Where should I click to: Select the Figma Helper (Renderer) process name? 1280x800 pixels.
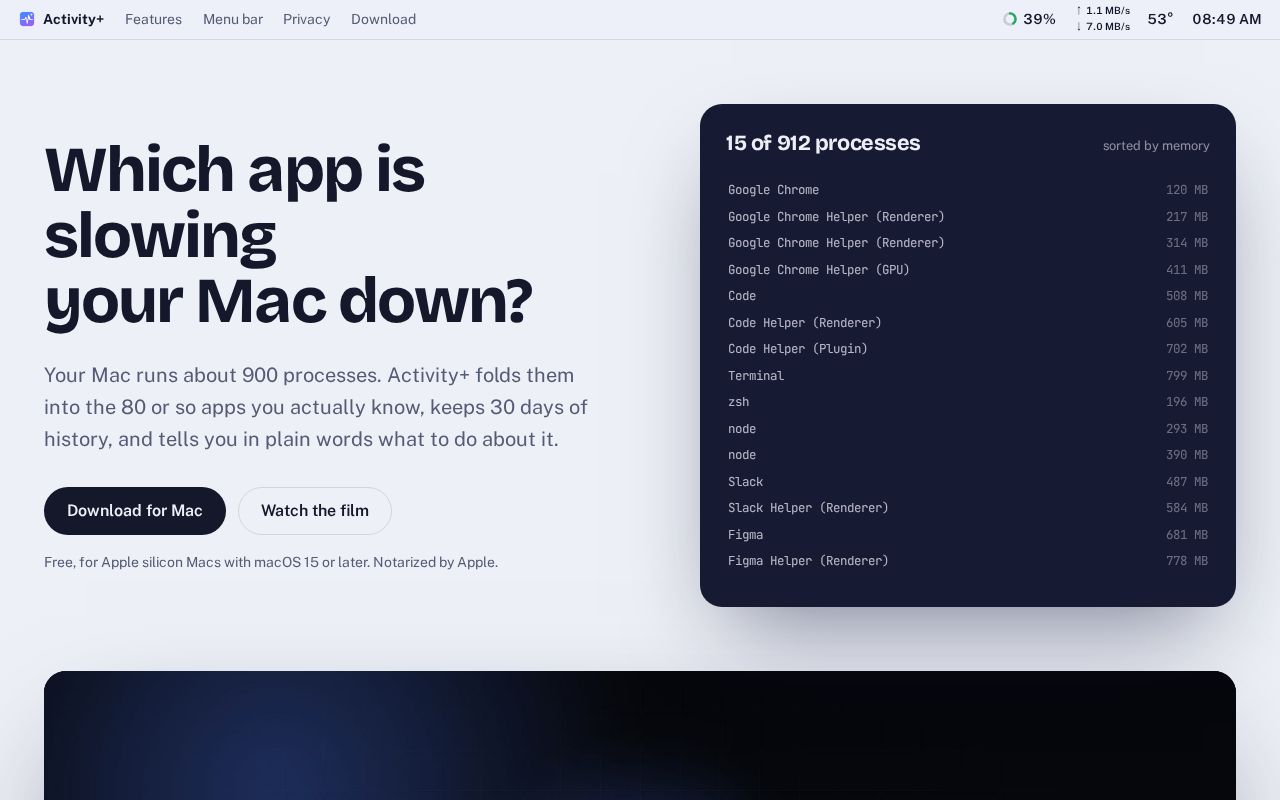pos(808,561)
